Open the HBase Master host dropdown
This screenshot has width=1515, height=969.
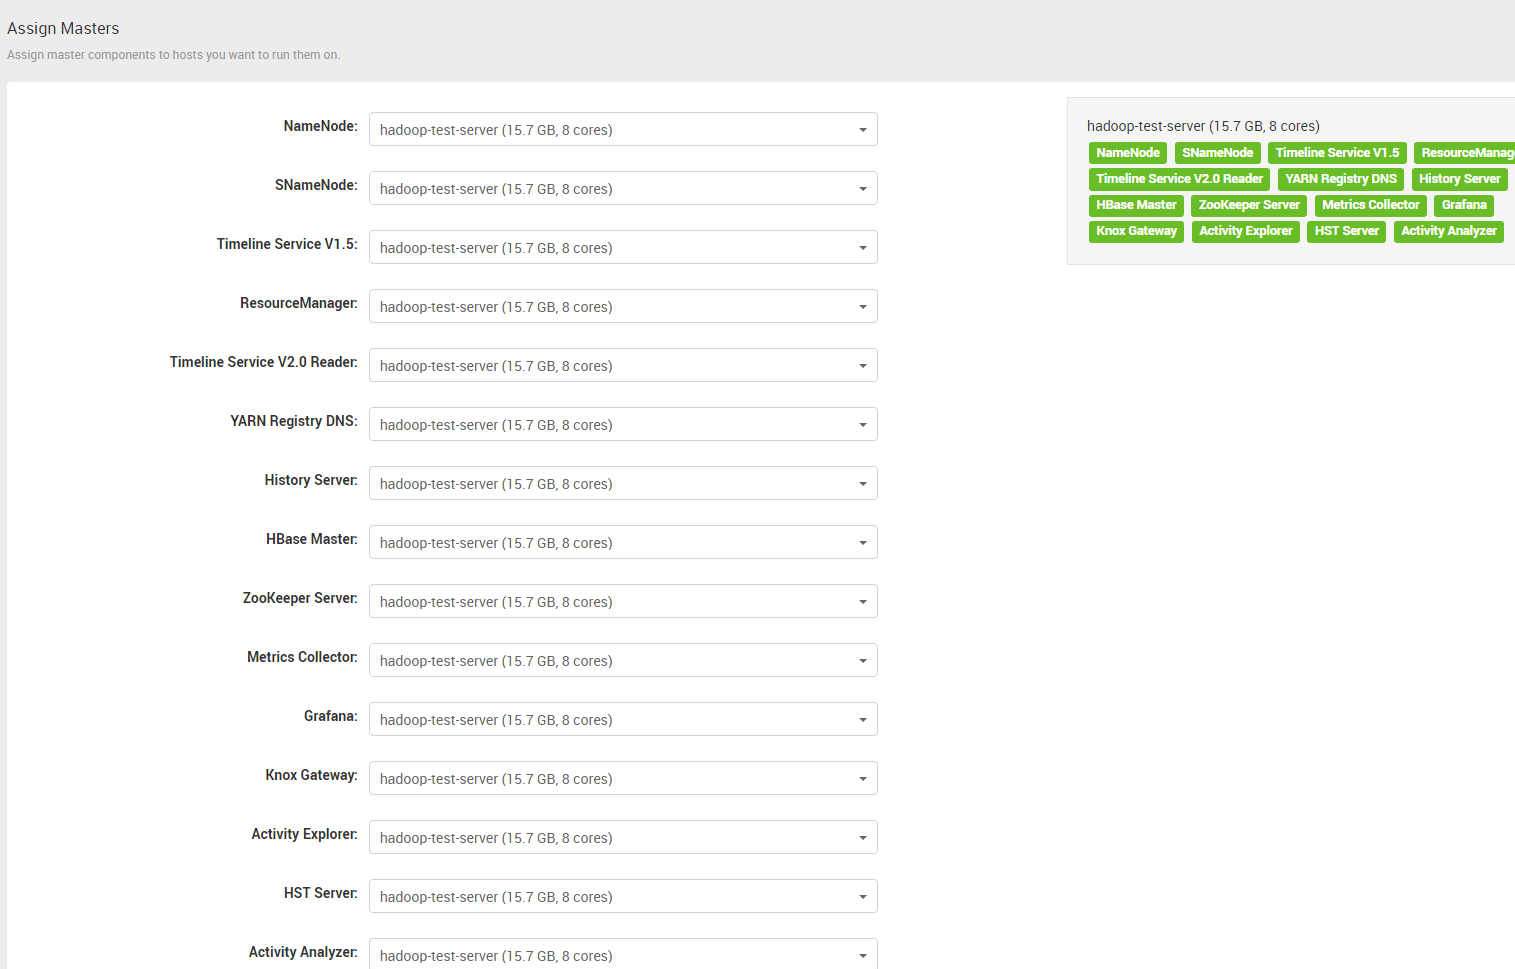point(622,543)
